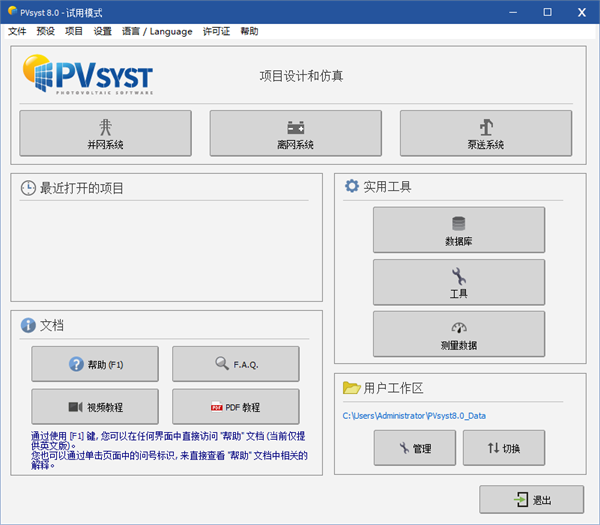
Task: Click the PVsyst logo
Action: (x=88, y=74)
